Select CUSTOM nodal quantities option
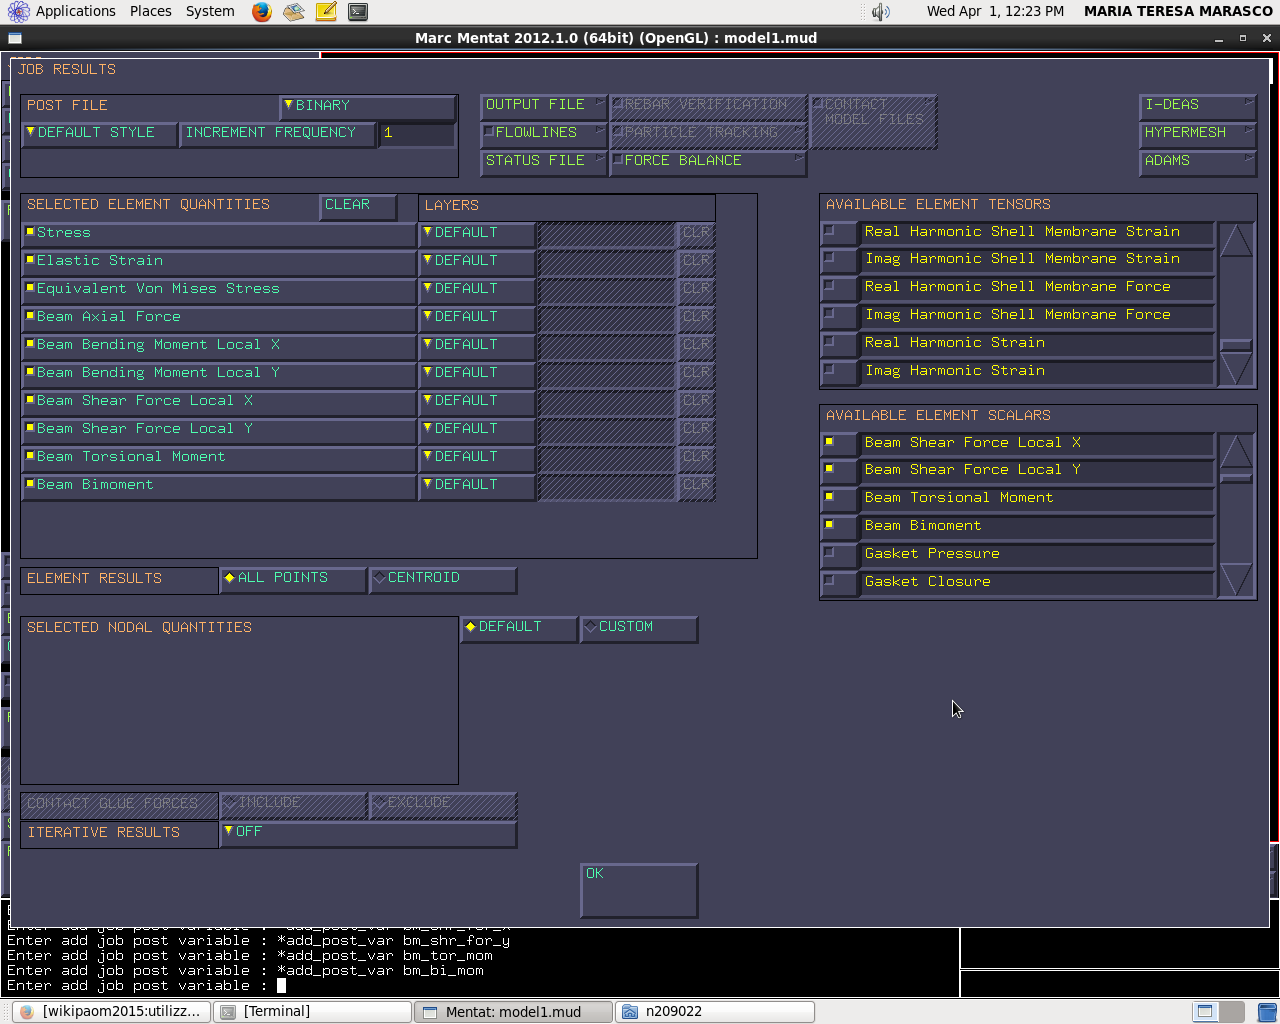The image size is (1280, 1024). coord(639,628)
